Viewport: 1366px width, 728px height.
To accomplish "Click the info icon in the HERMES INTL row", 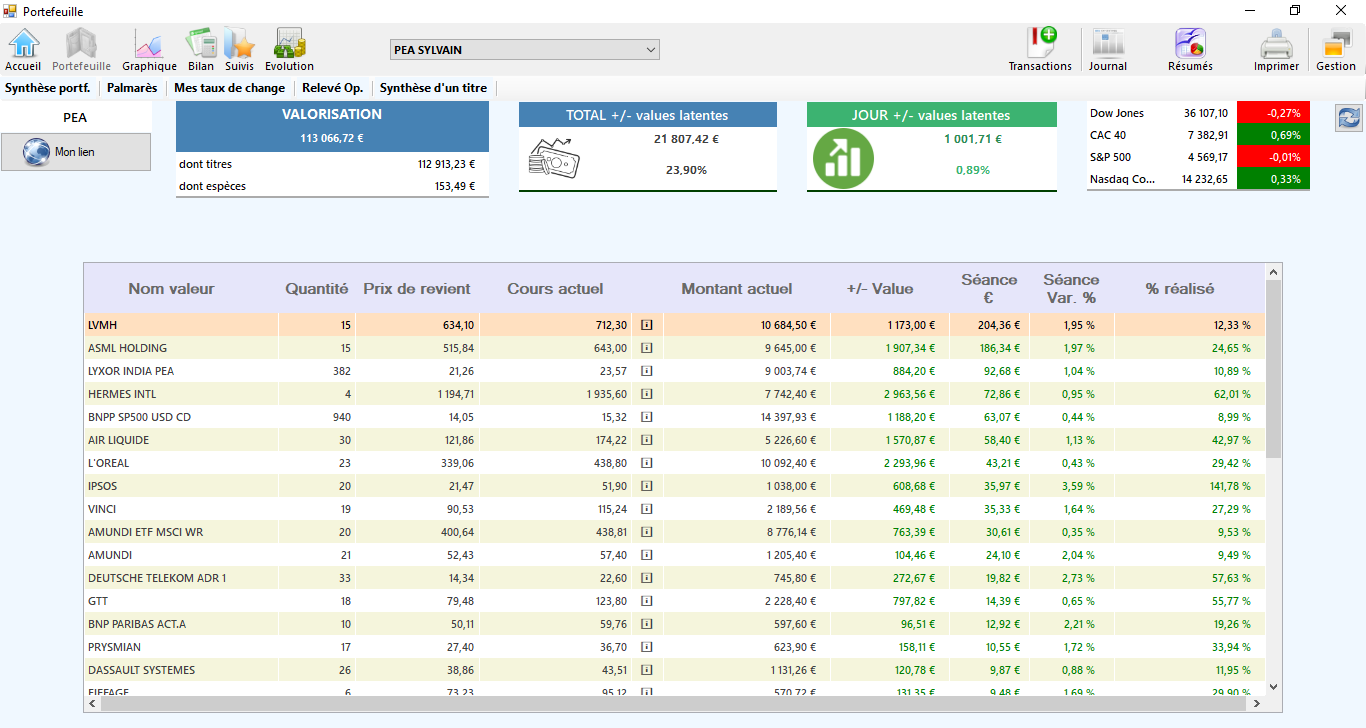I will click(x=646, y=394).
